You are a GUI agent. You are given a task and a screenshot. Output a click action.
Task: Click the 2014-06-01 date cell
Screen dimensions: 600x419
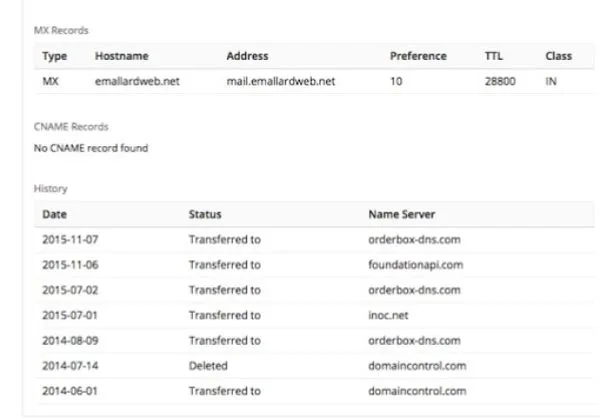[x=70, y=391]
